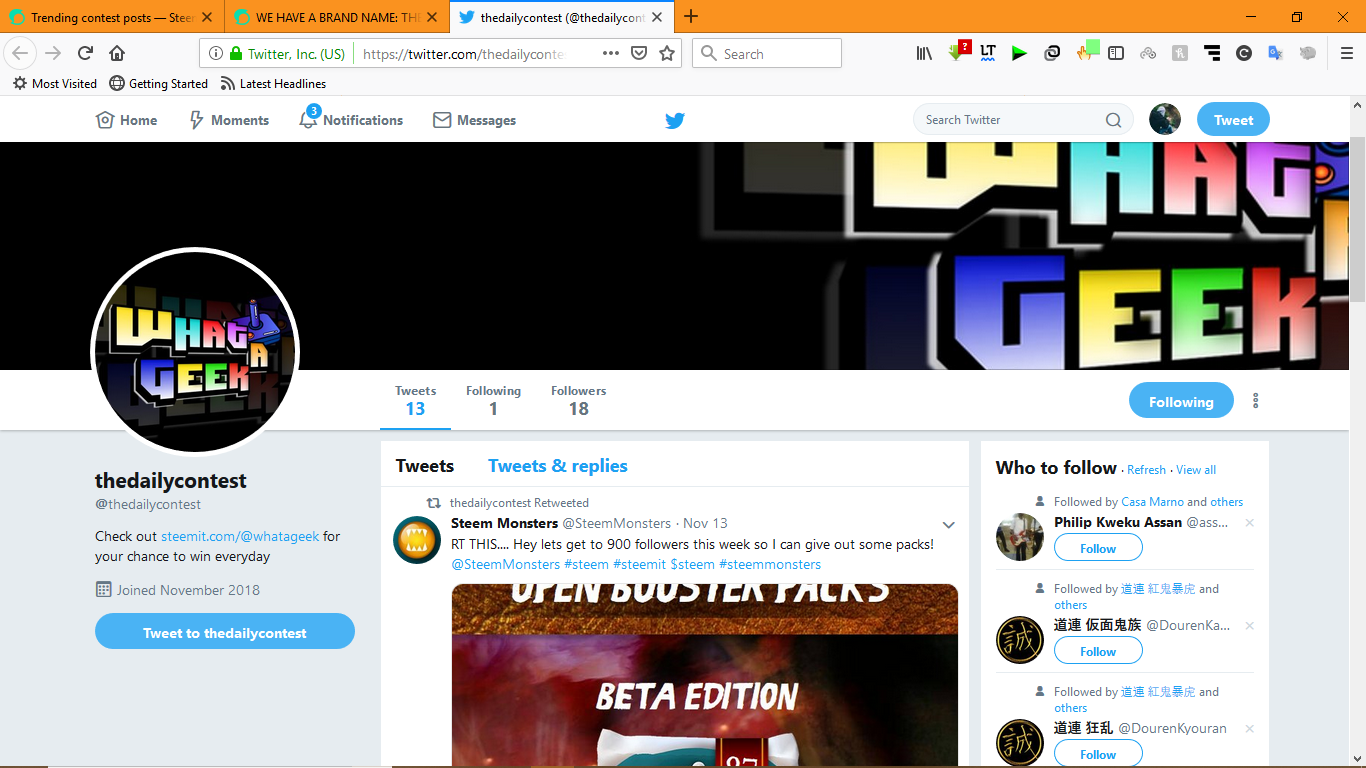Screen dimensions: 1366x768
Task: Open the green download extension with red badge
Action: 958,52
